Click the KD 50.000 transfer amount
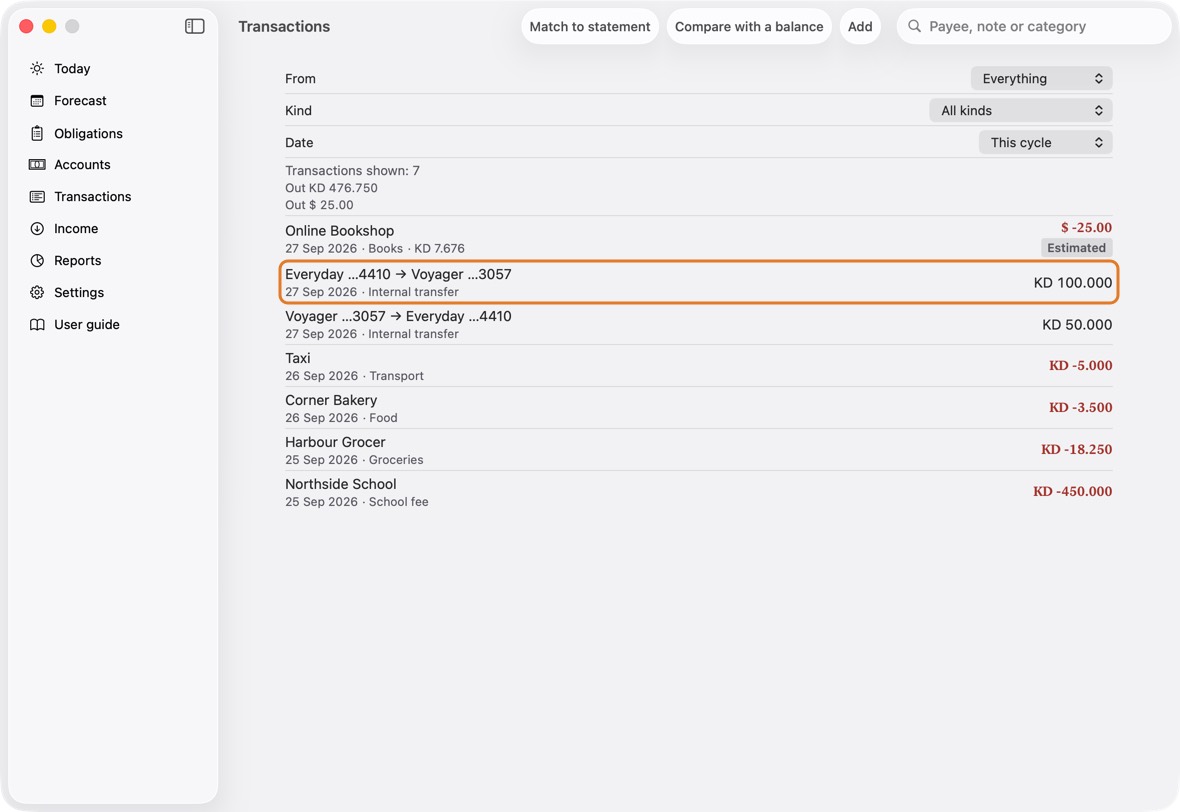 click(1077, 324)
